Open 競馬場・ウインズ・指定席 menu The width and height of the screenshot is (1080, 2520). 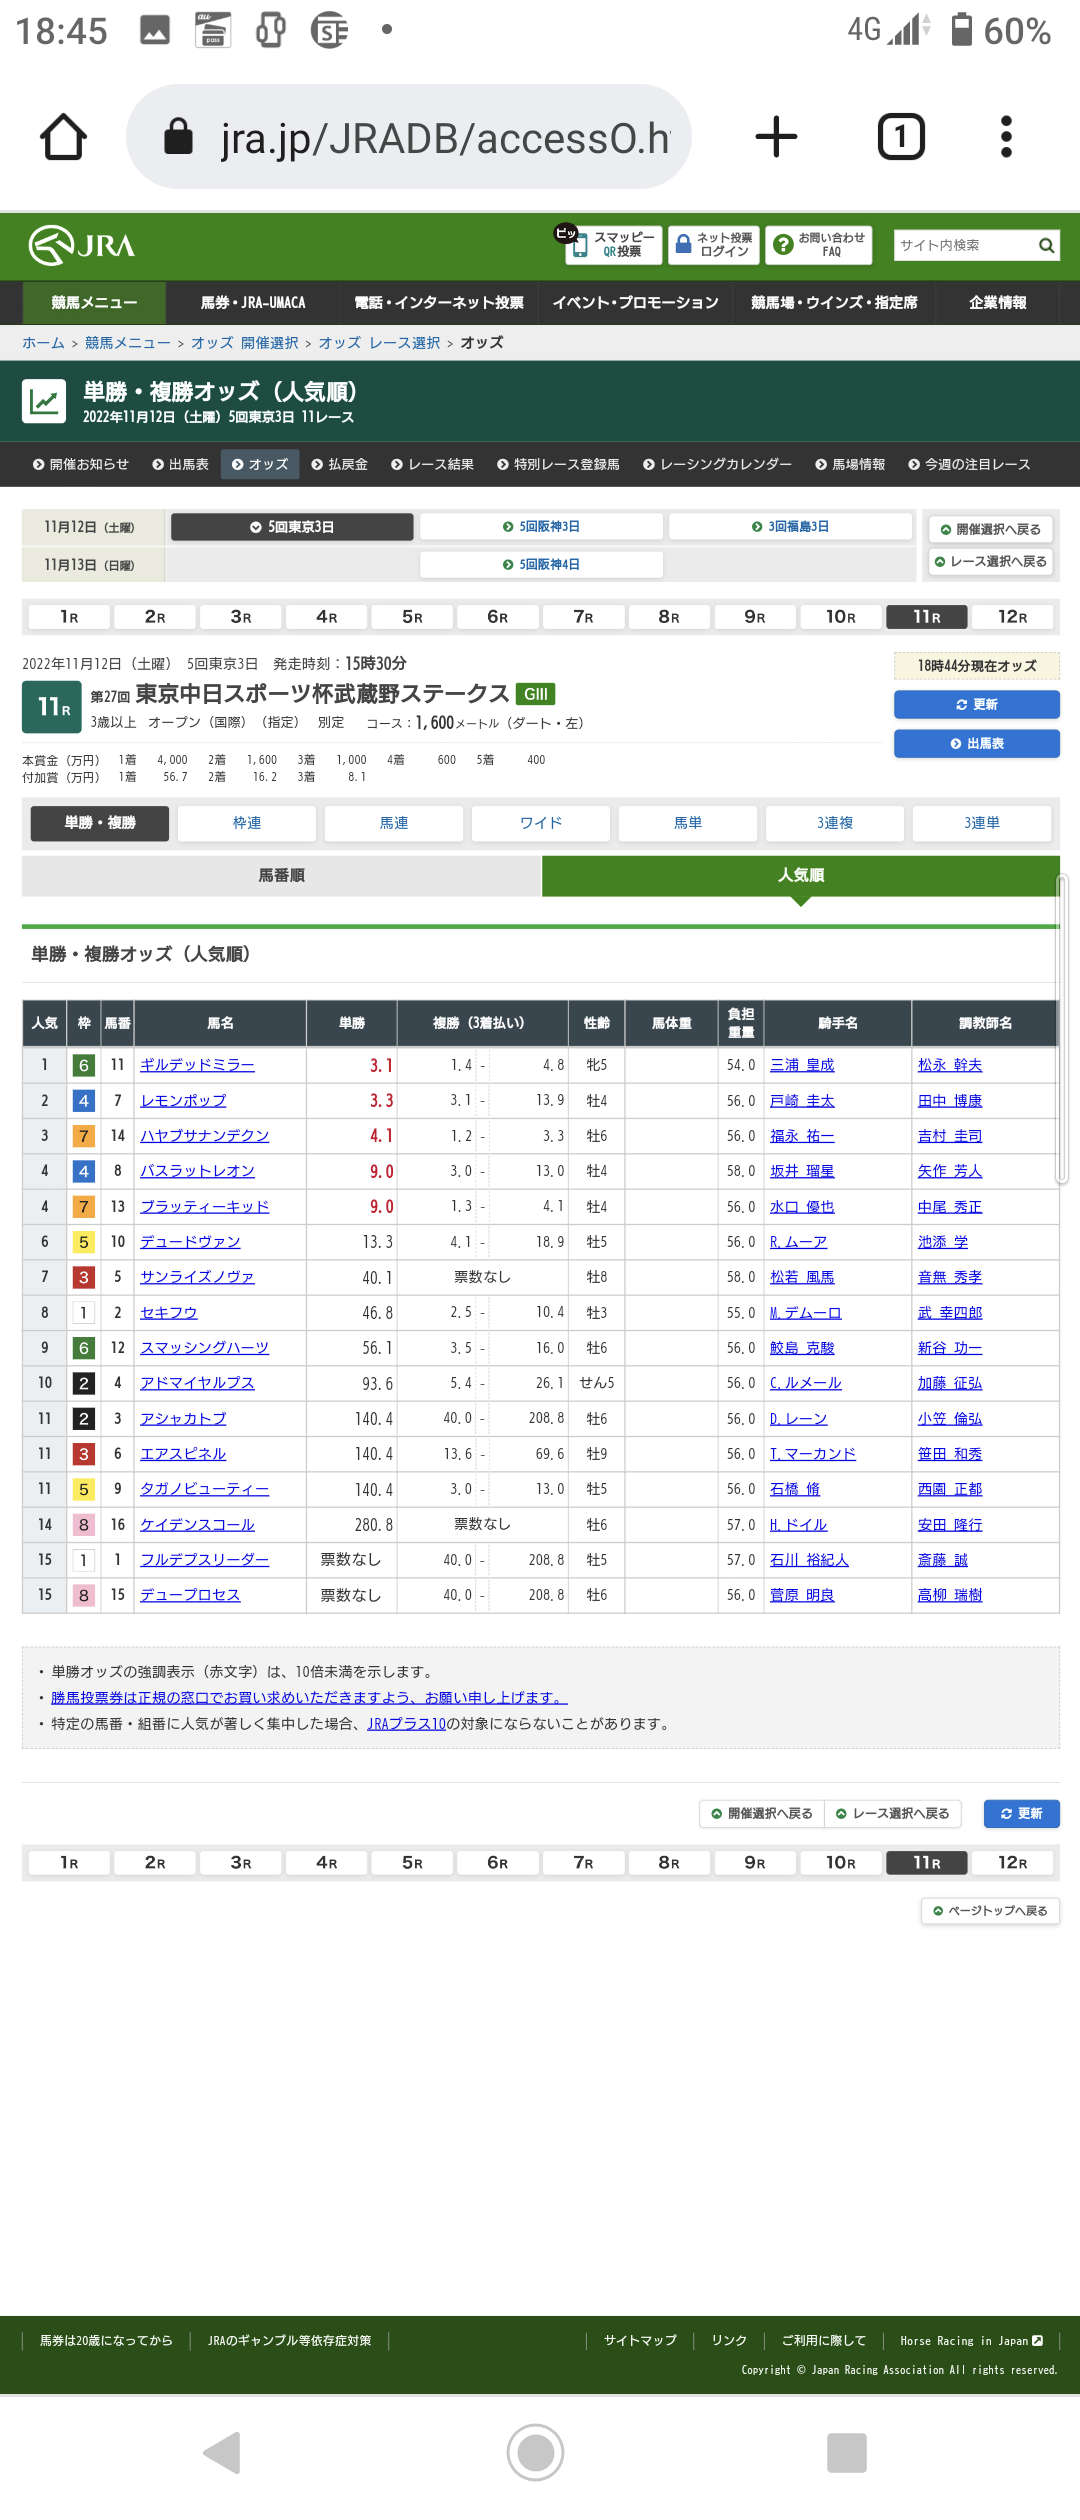834,303
